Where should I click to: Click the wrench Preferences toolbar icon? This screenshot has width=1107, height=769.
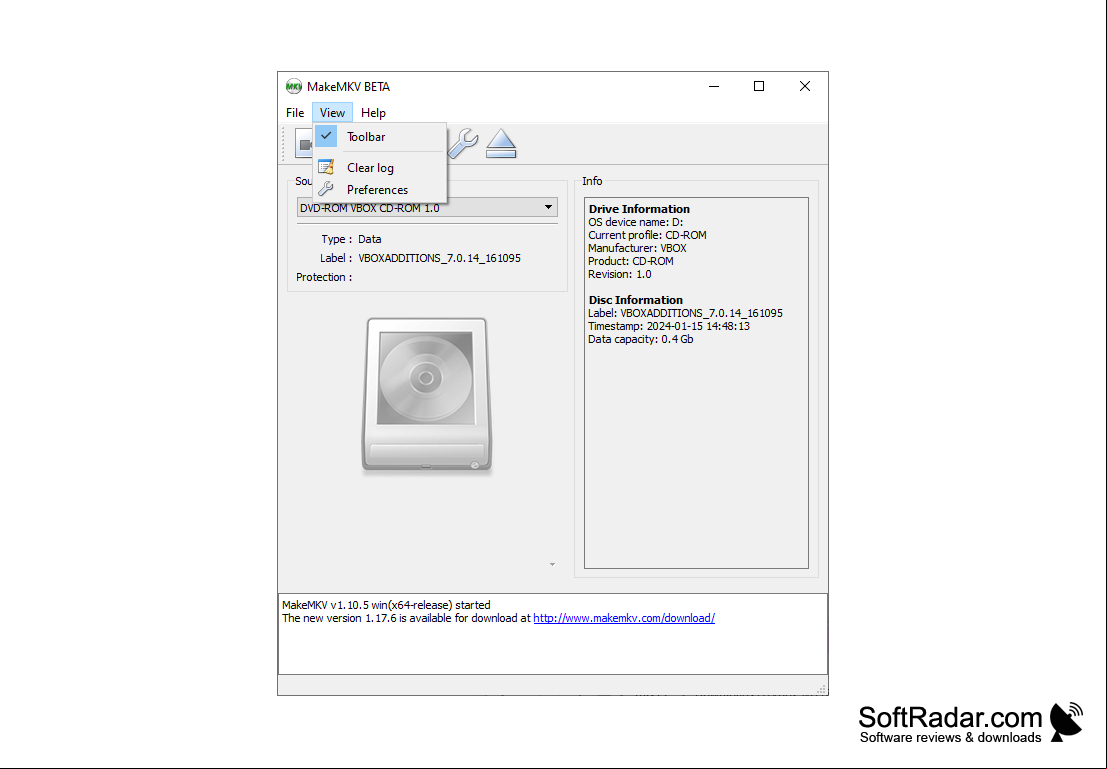pyautogui.click(x=464, y=143)
